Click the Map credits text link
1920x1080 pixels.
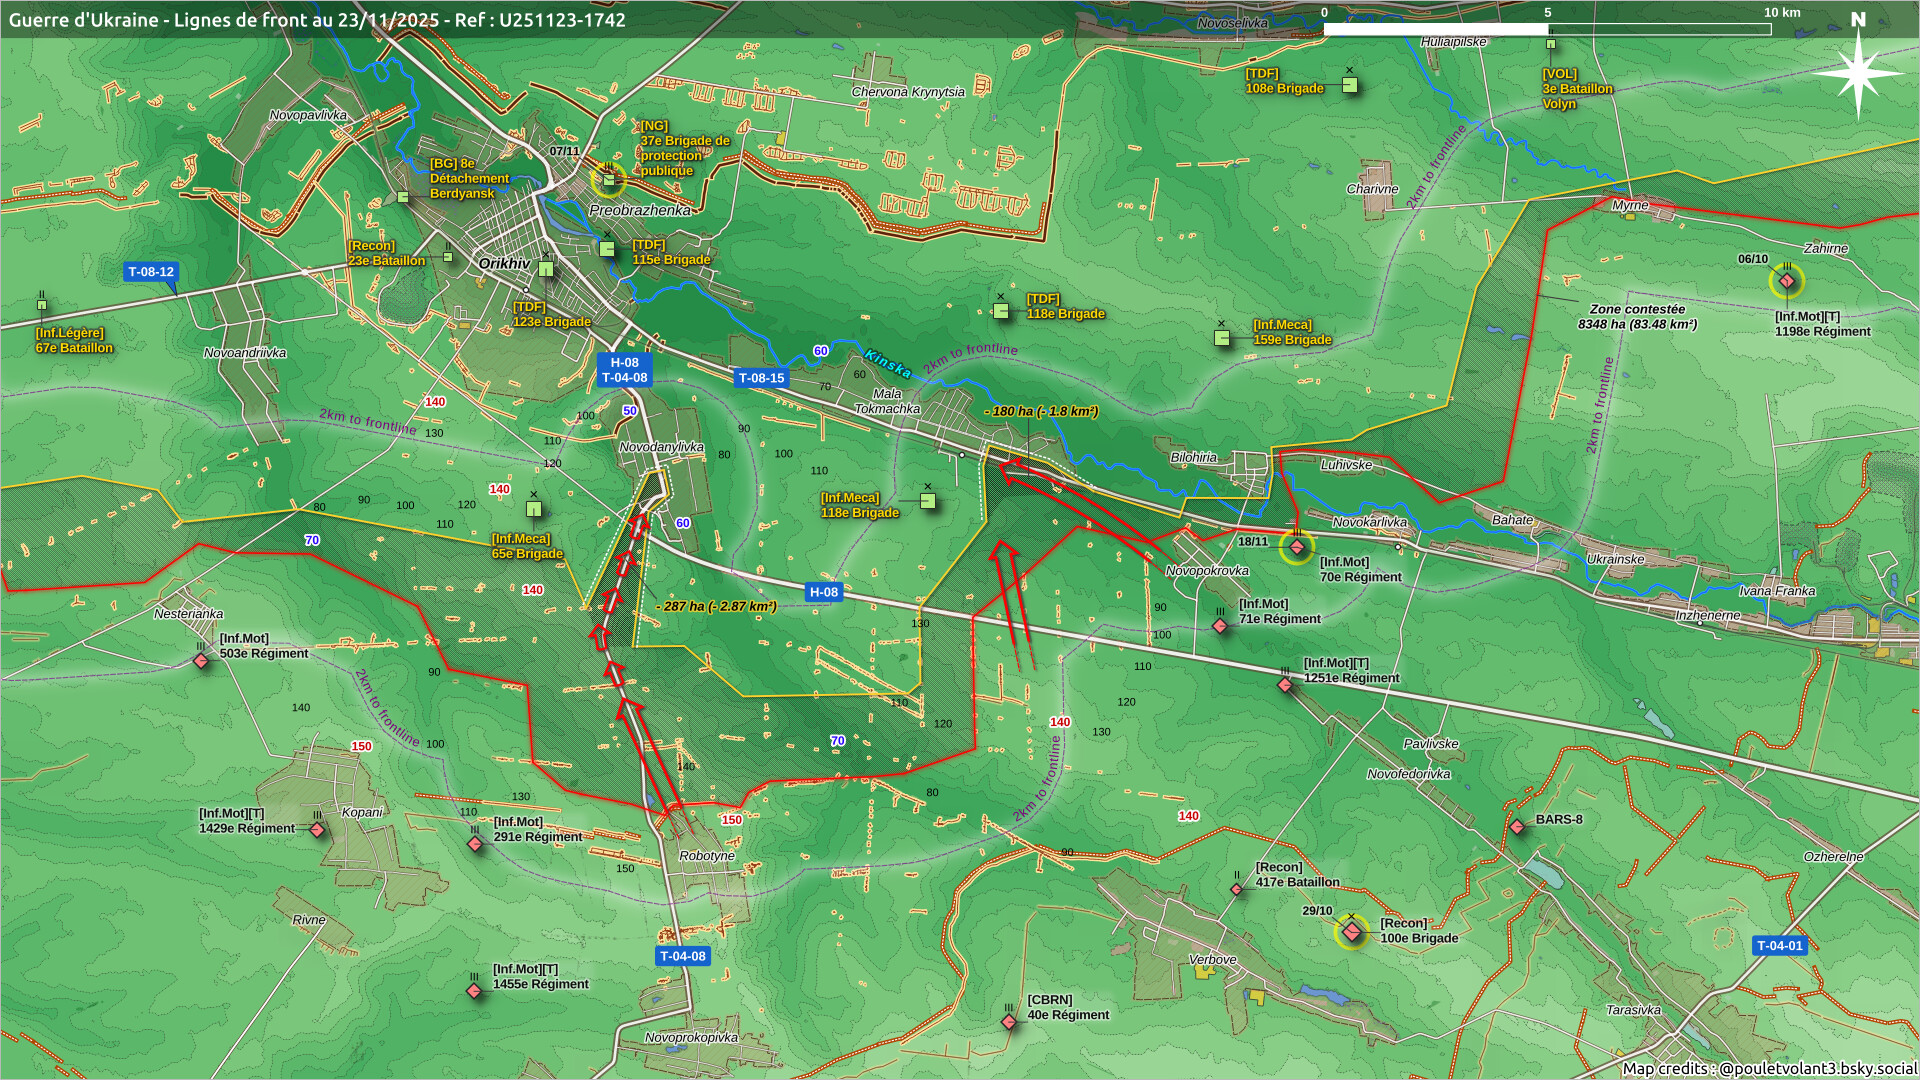[1768, 1068]
